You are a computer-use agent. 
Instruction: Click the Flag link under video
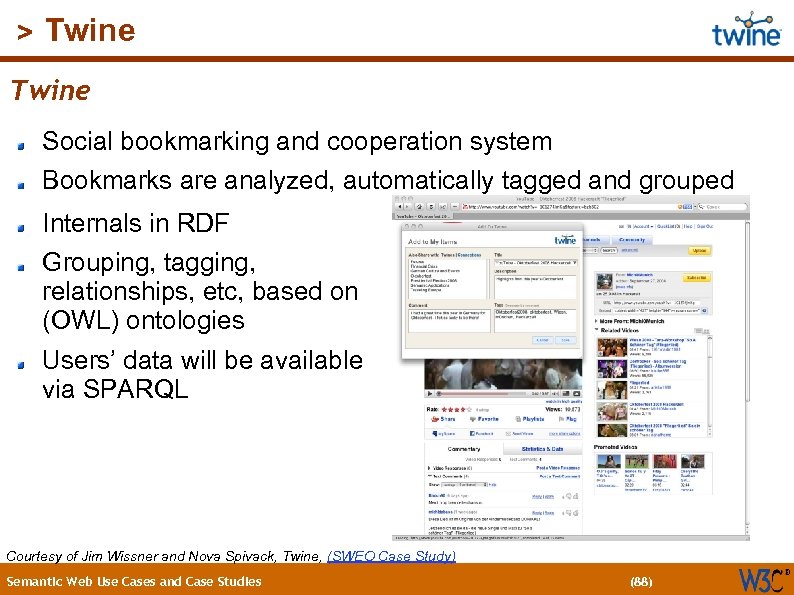click(x=568, y=419)
